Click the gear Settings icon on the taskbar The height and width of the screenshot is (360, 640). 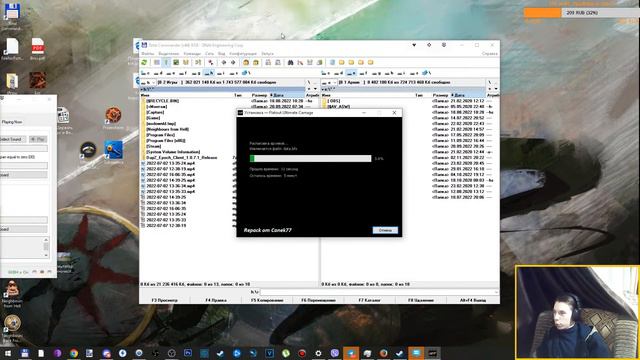point(318,353)
